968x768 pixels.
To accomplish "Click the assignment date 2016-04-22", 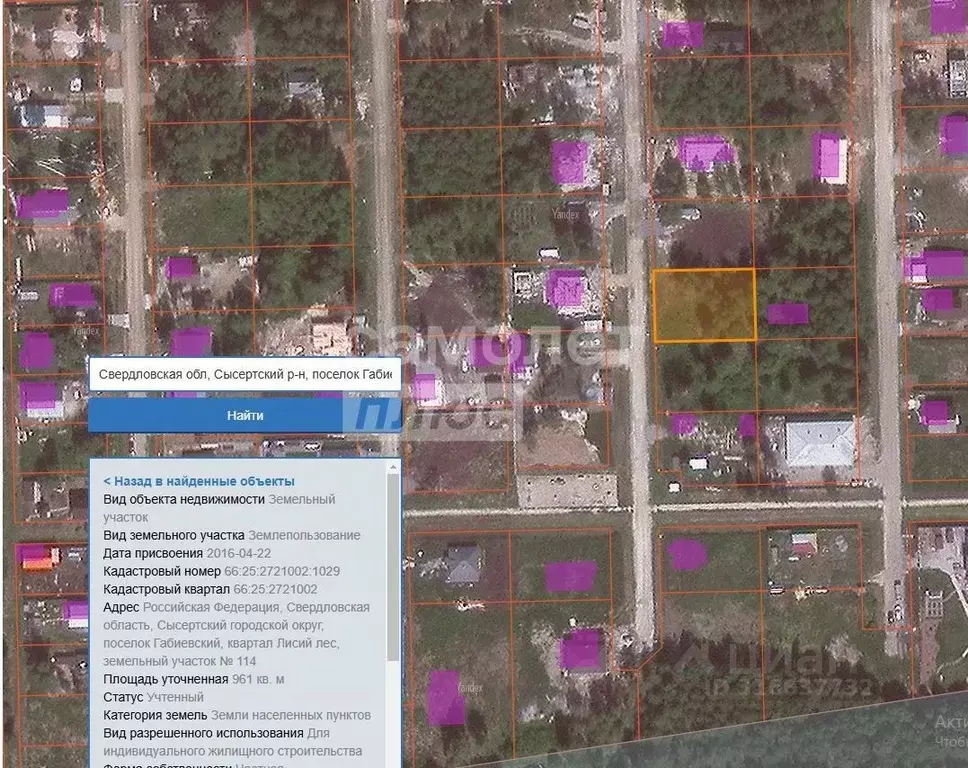I will [238, 553].
